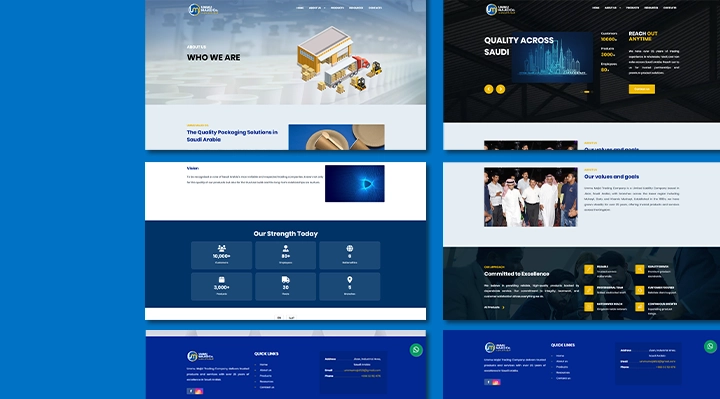Open Home in the About page navigation
720x399 pixels.
click(300, 8)
